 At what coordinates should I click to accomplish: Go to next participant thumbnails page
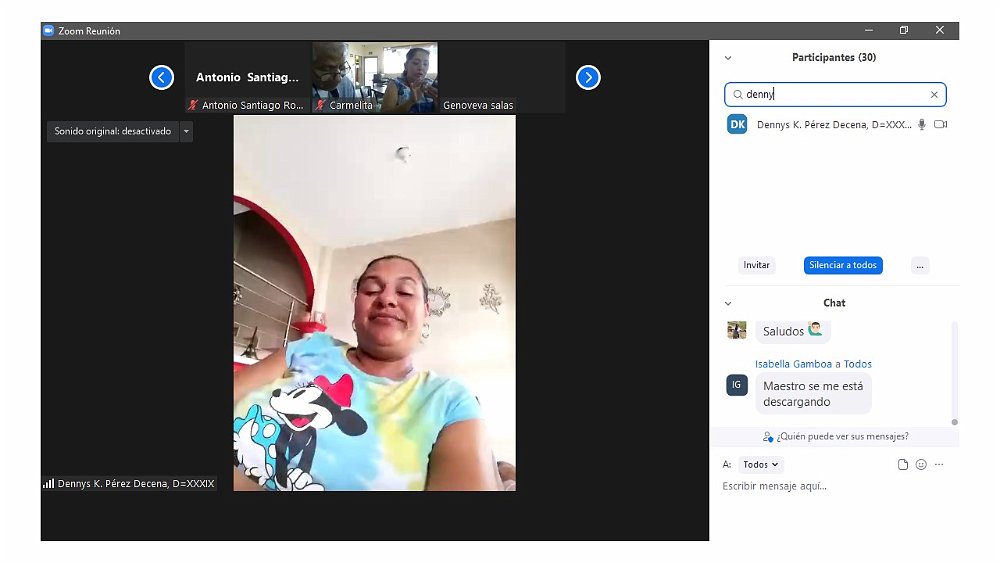[588, 77]
